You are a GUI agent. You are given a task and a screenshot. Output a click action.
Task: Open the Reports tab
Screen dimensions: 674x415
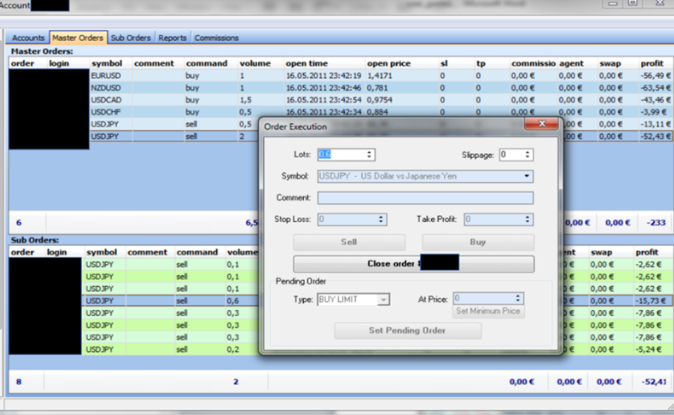tap(172, 38)
